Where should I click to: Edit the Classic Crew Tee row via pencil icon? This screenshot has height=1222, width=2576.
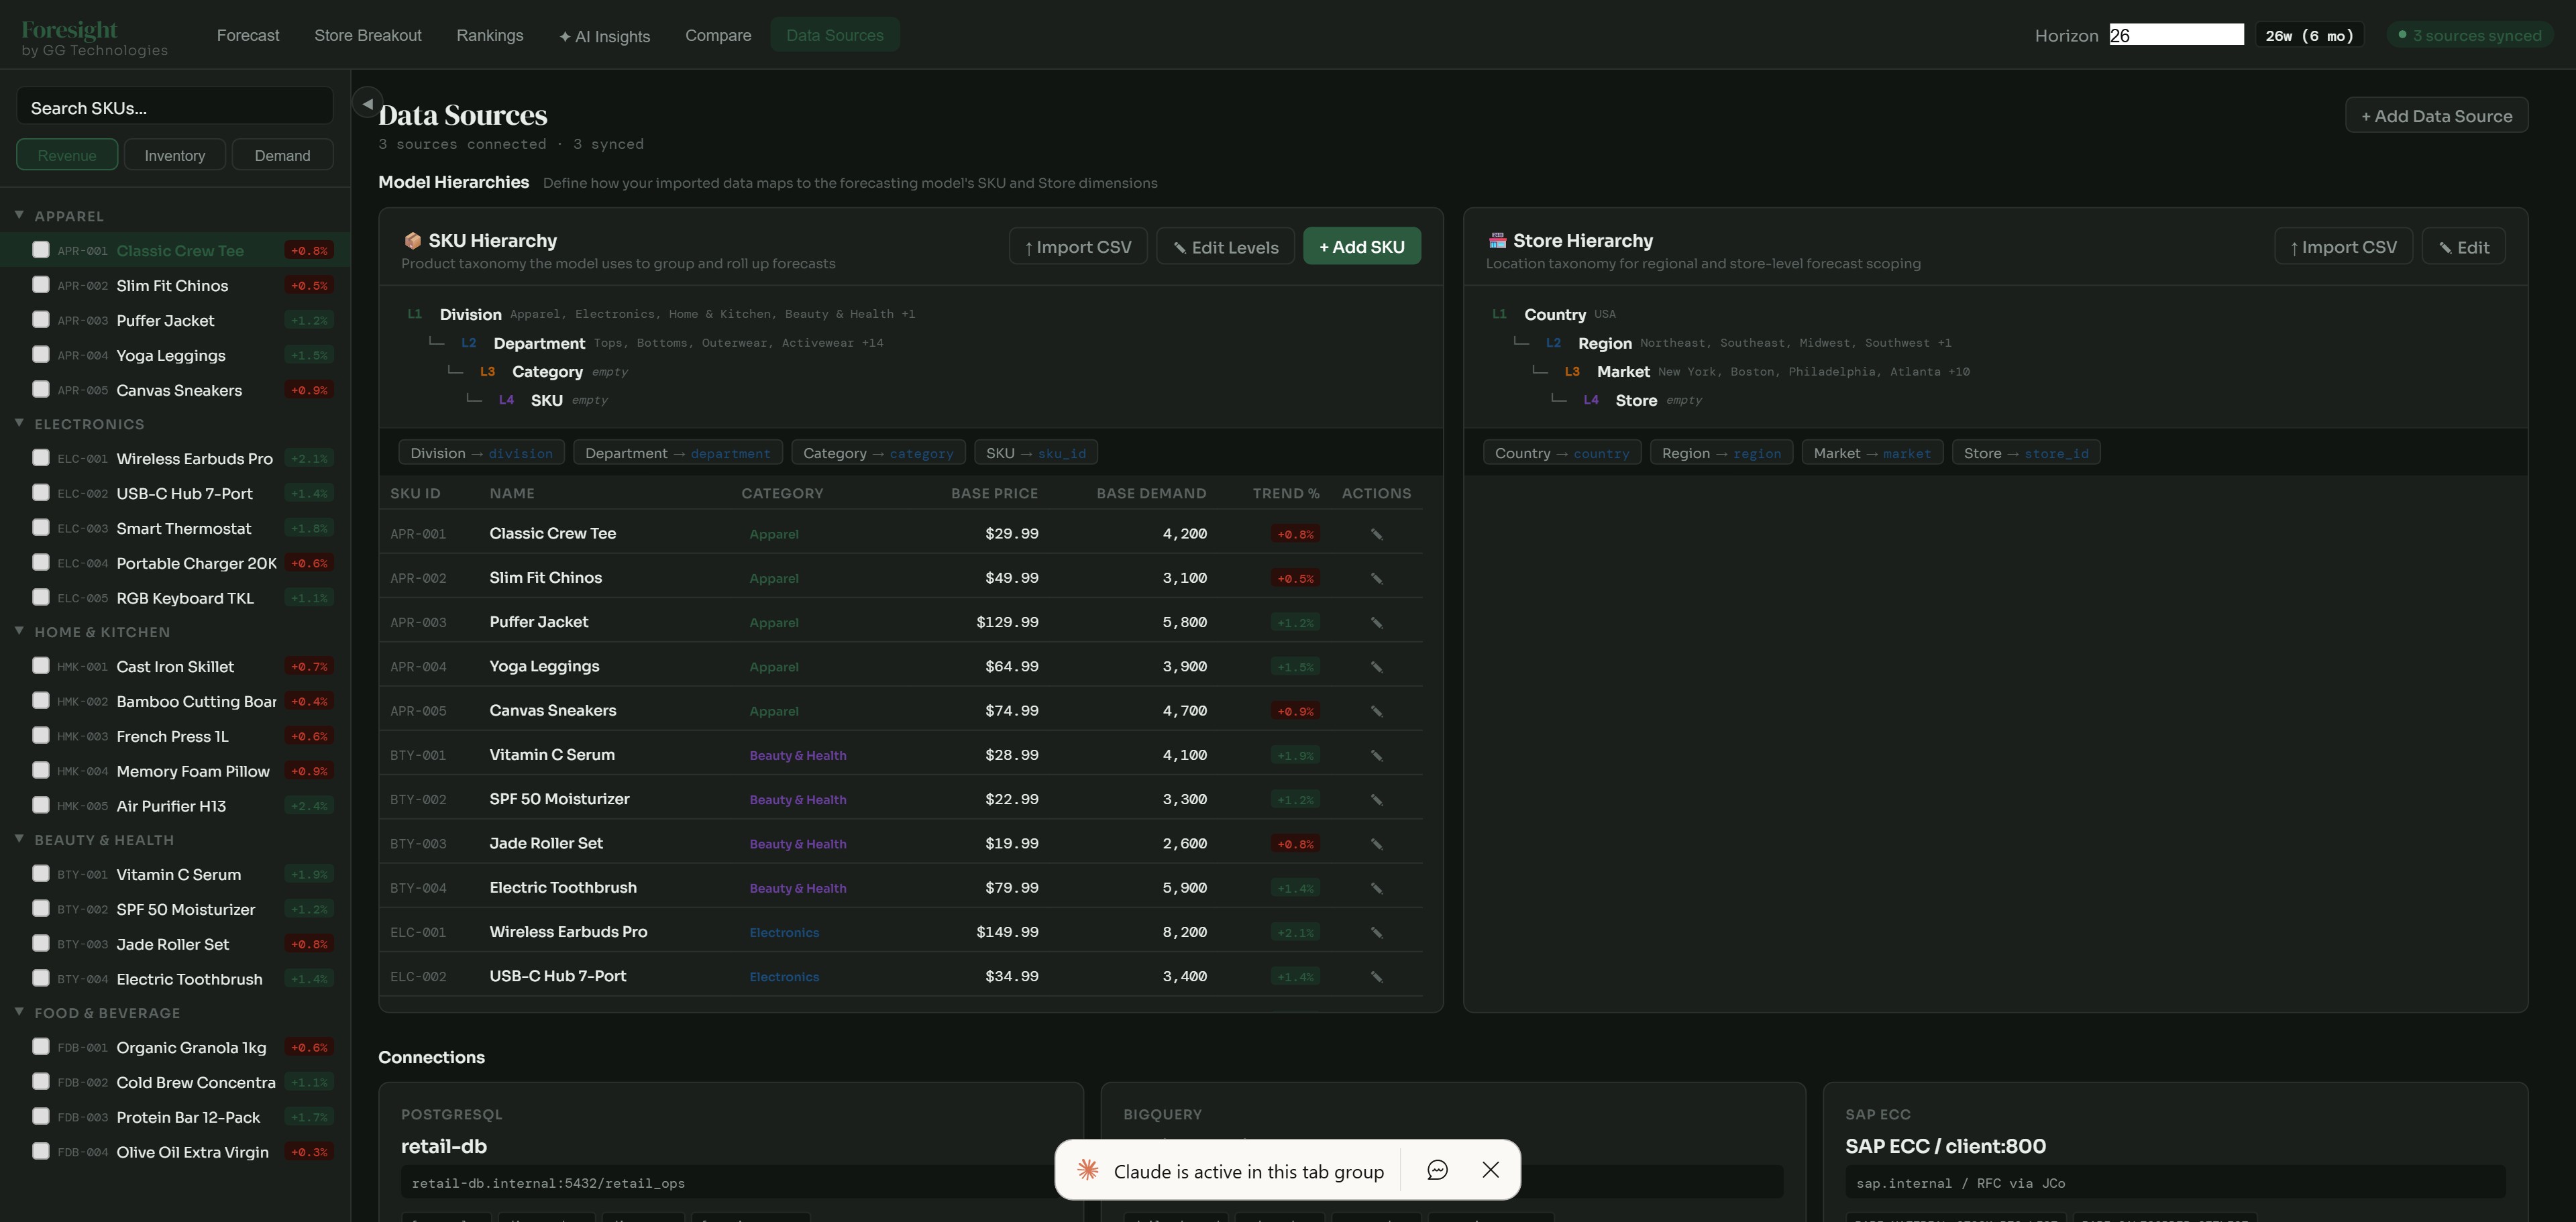[x=1377, y=534]
